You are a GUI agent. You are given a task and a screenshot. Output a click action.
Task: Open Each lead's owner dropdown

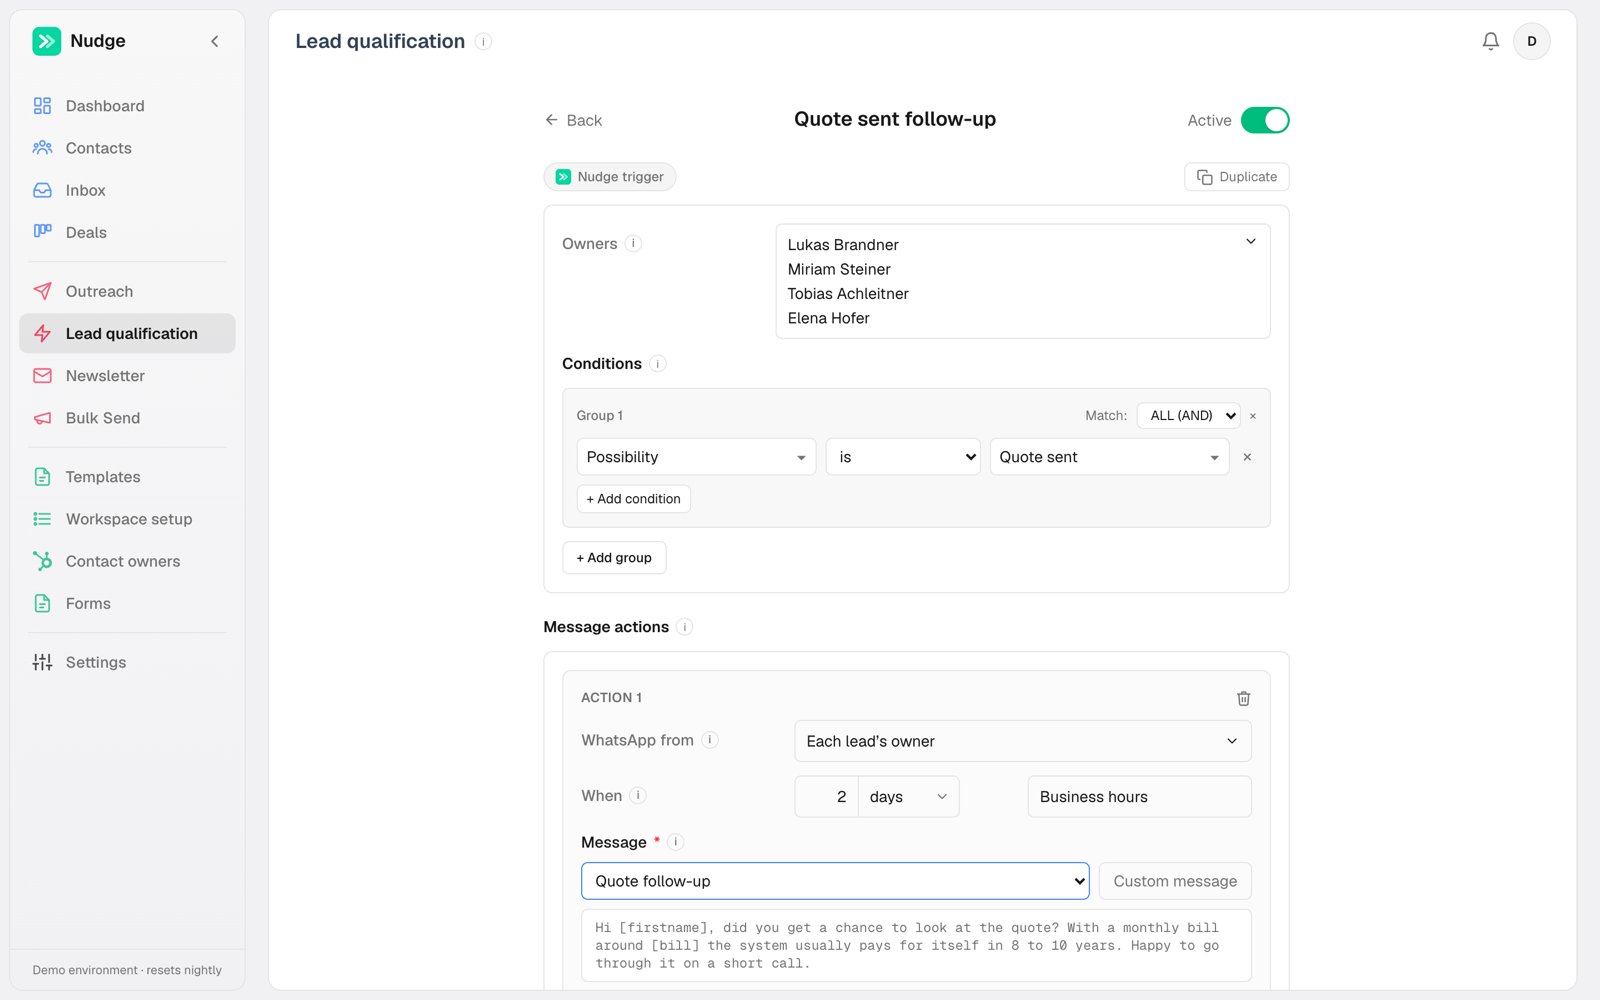[x=1023, y=741]
